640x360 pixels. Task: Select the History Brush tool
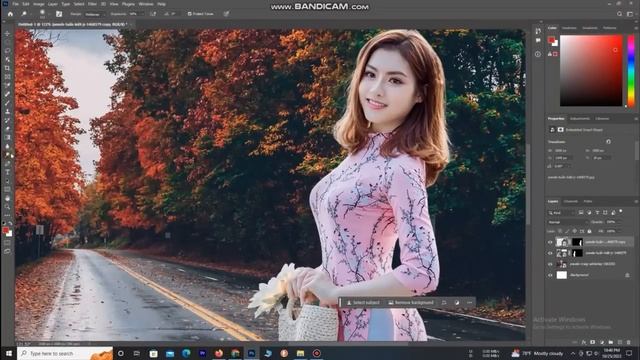pyautogui.click(x=7, y=120)
